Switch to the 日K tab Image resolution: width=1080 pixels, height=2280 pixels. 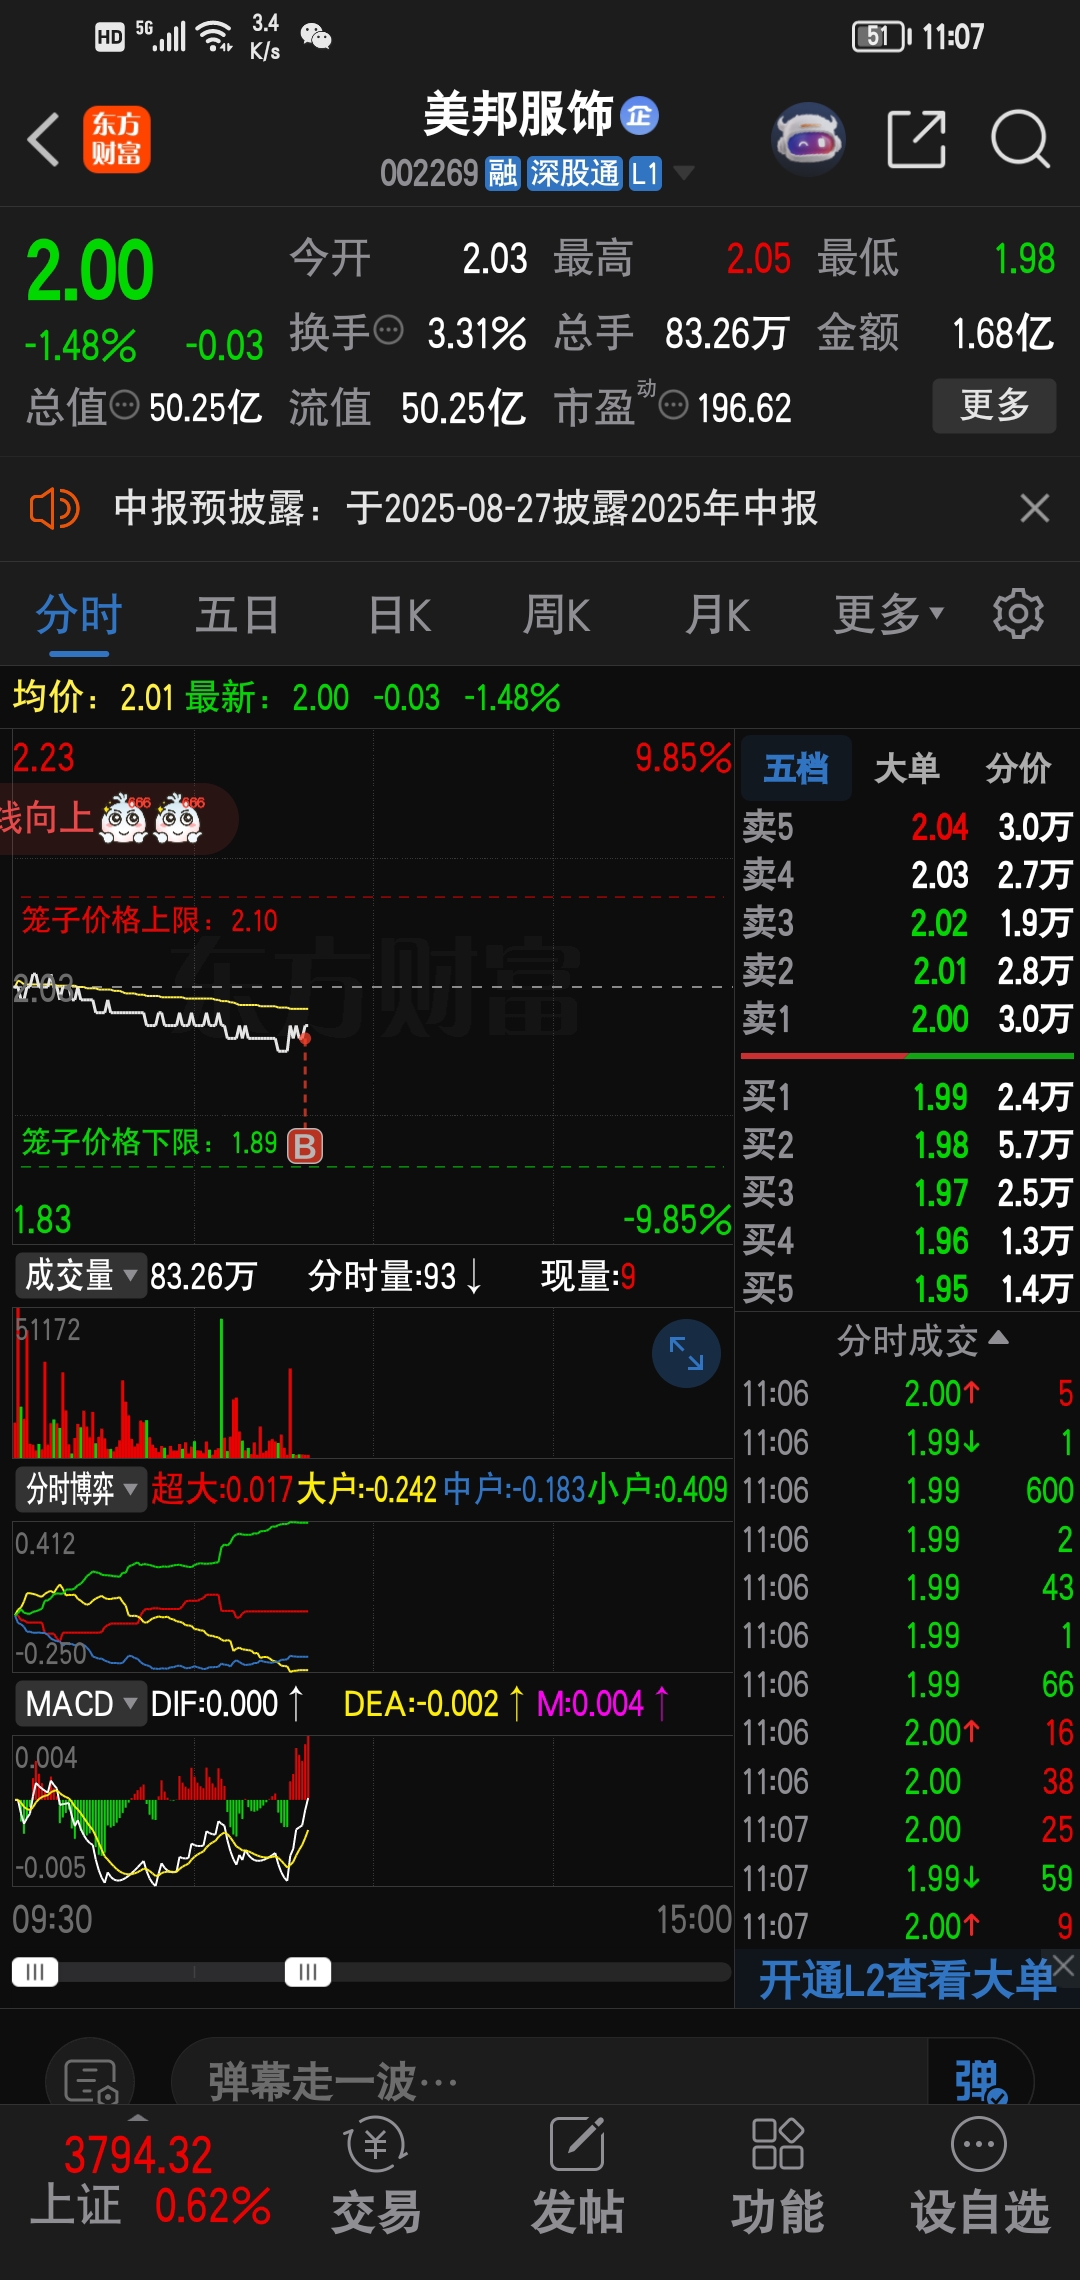pos(399,615)
